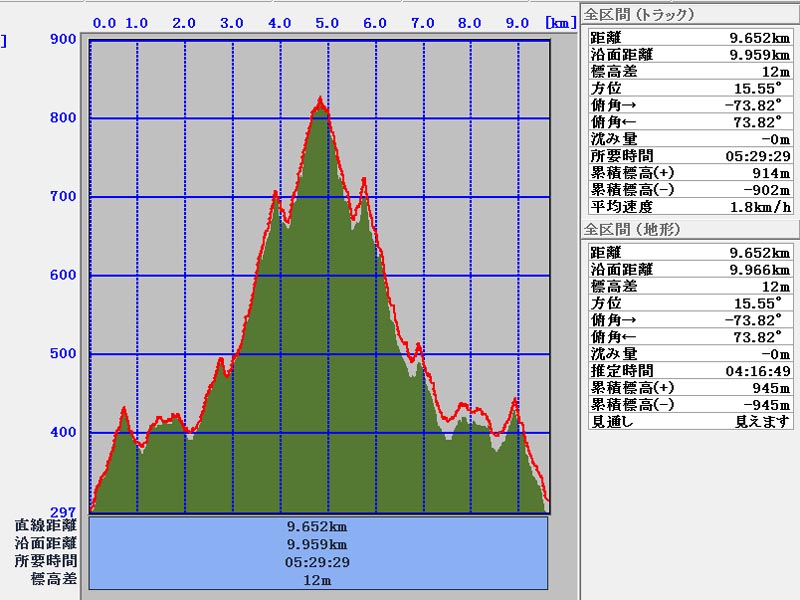The width and height of the screenshot is (800, 600).
Task: Click the 全区間（地形） section header
Action: tap(632, 230)
